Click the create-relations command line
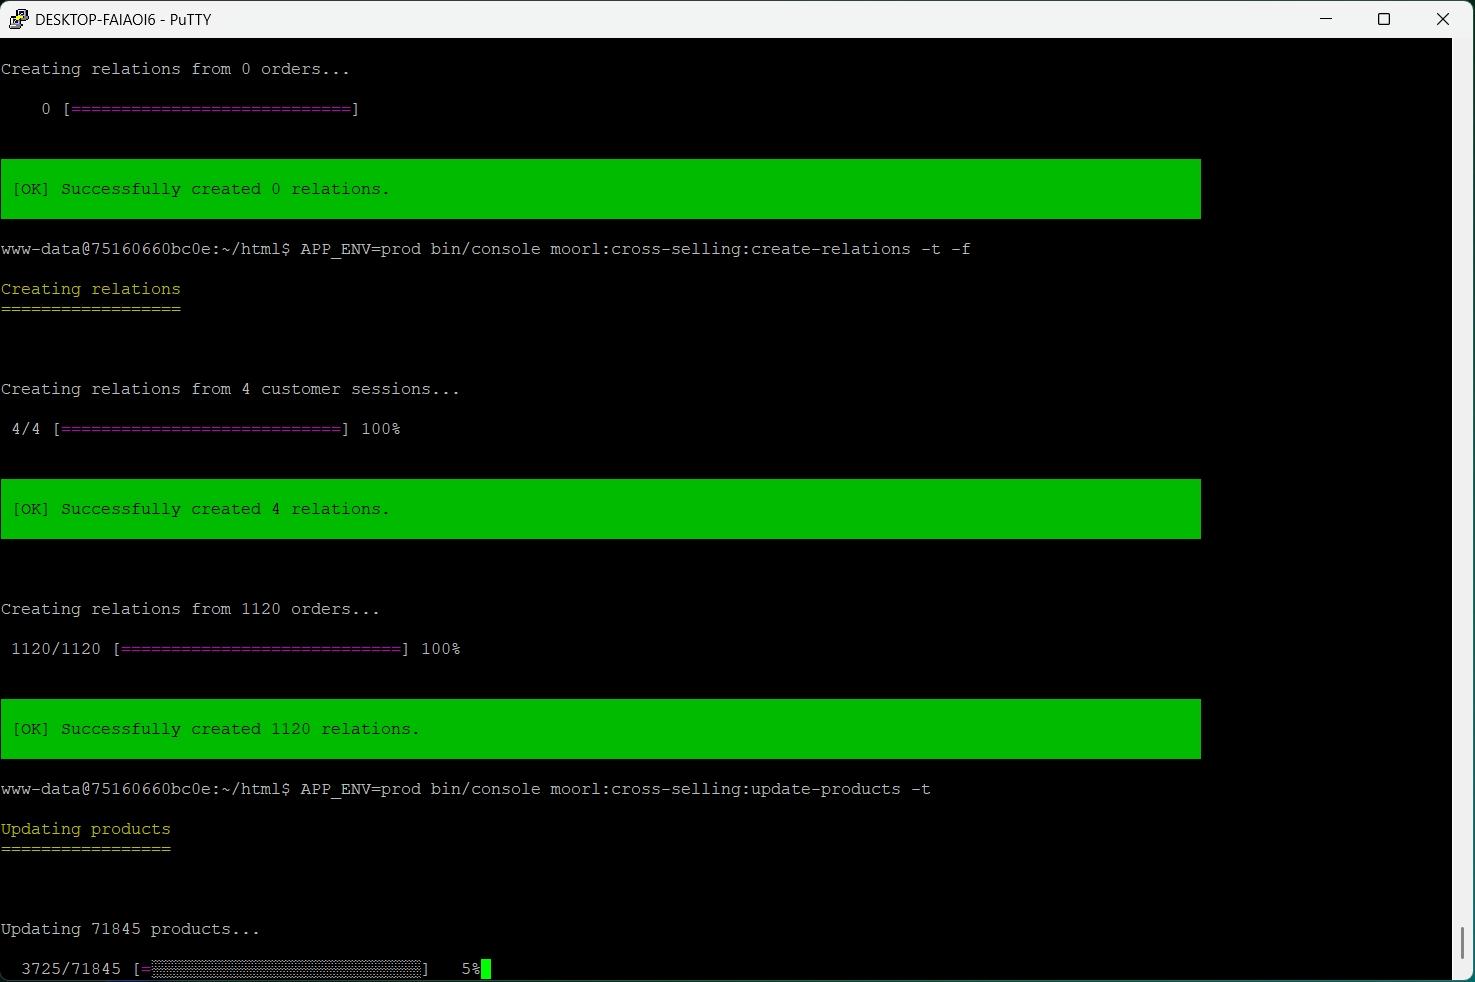Viewport: 1475px width, 982px height. coord(485,249)
